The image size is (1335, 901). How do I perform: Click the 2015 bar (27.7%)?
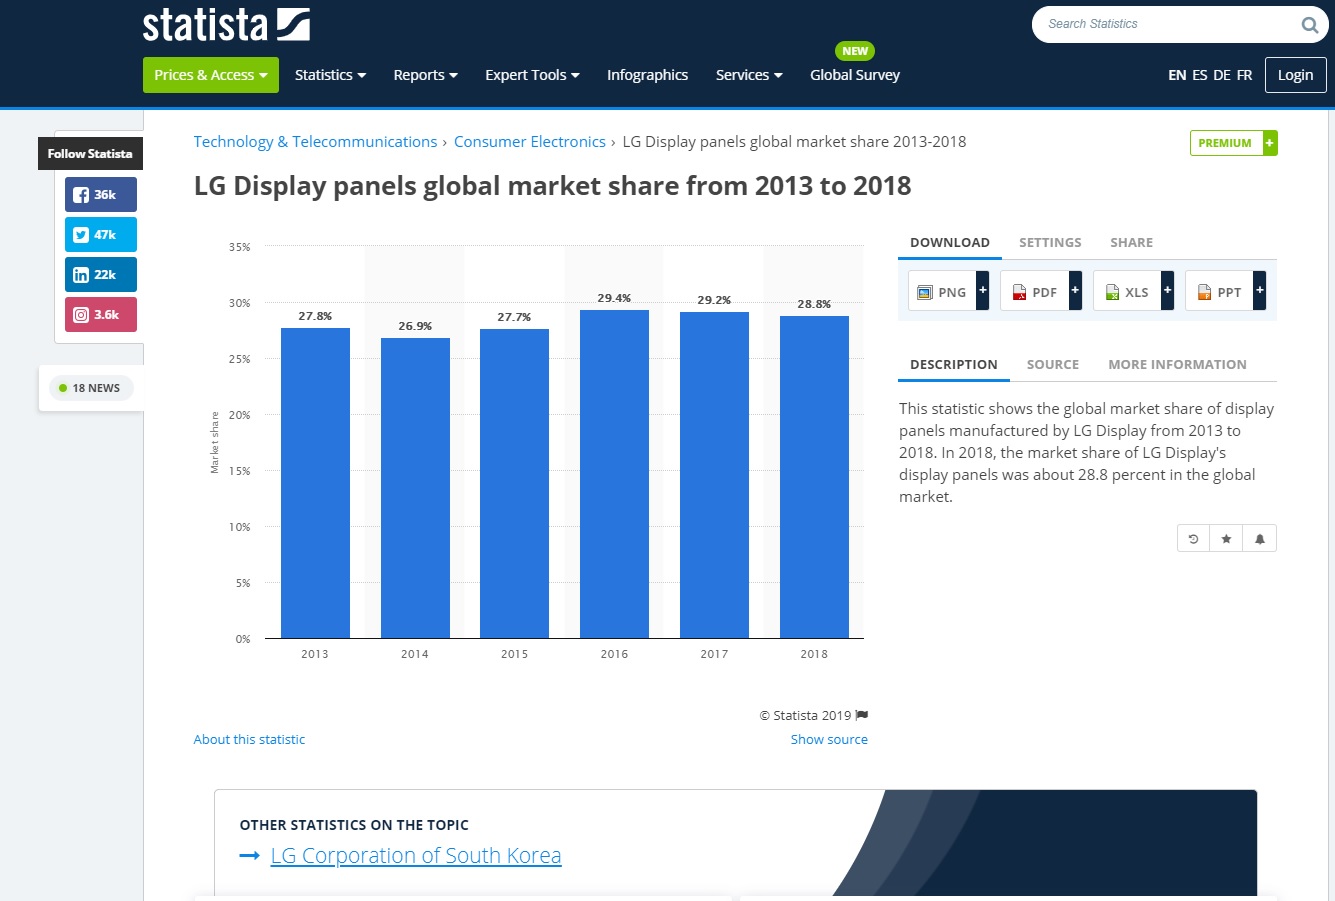point(514,483)
